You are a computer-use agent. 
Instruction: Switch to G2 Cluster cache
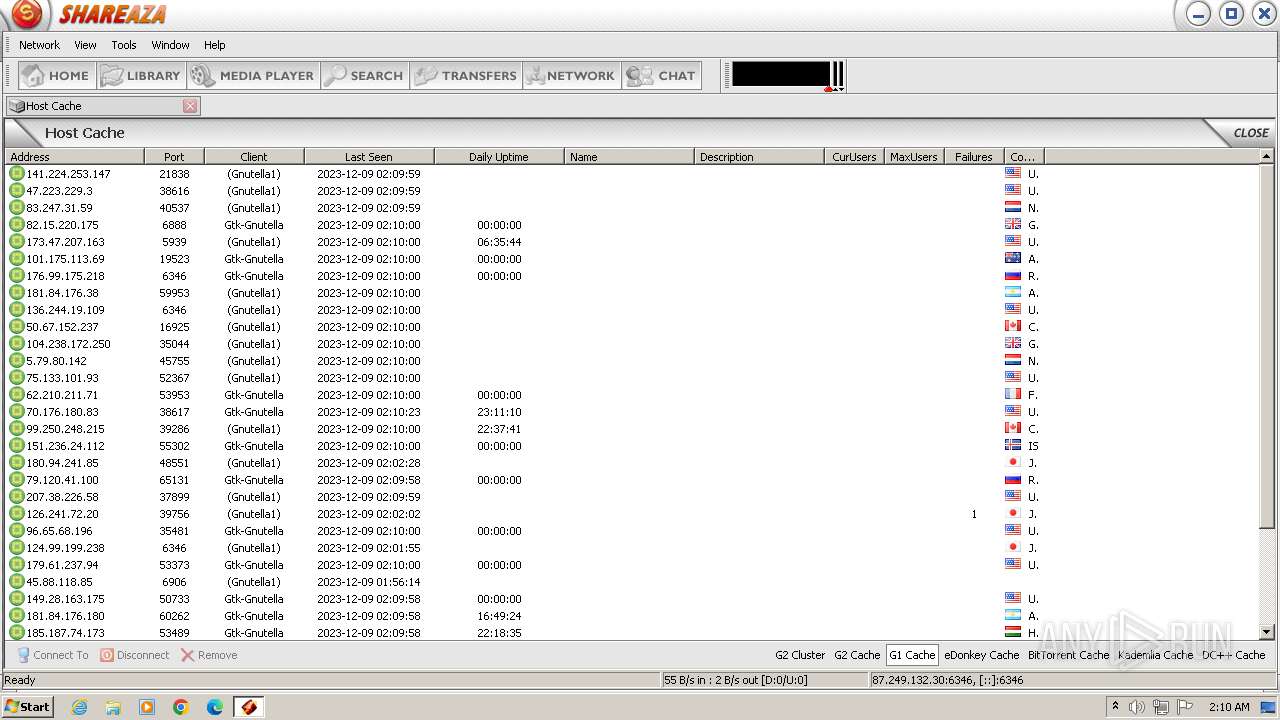coord(800,655)
